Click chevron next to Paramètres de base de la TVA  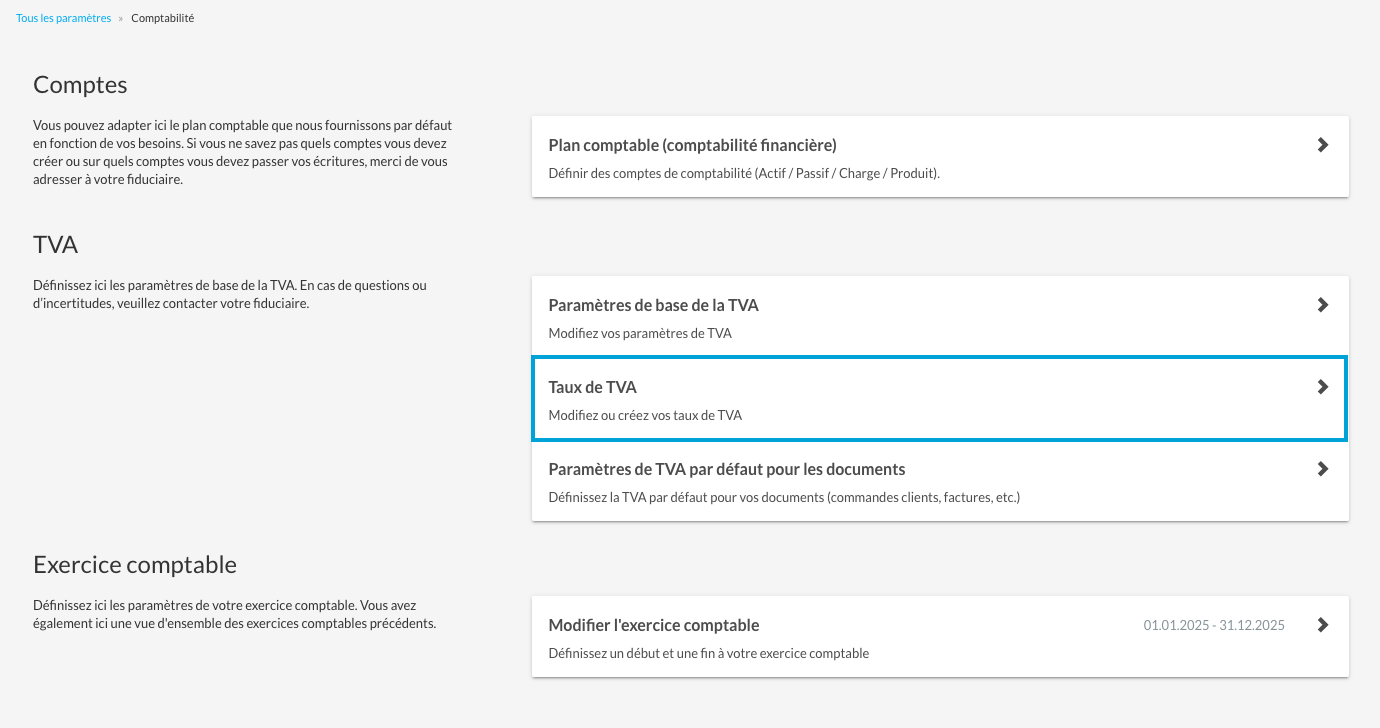1322,305
